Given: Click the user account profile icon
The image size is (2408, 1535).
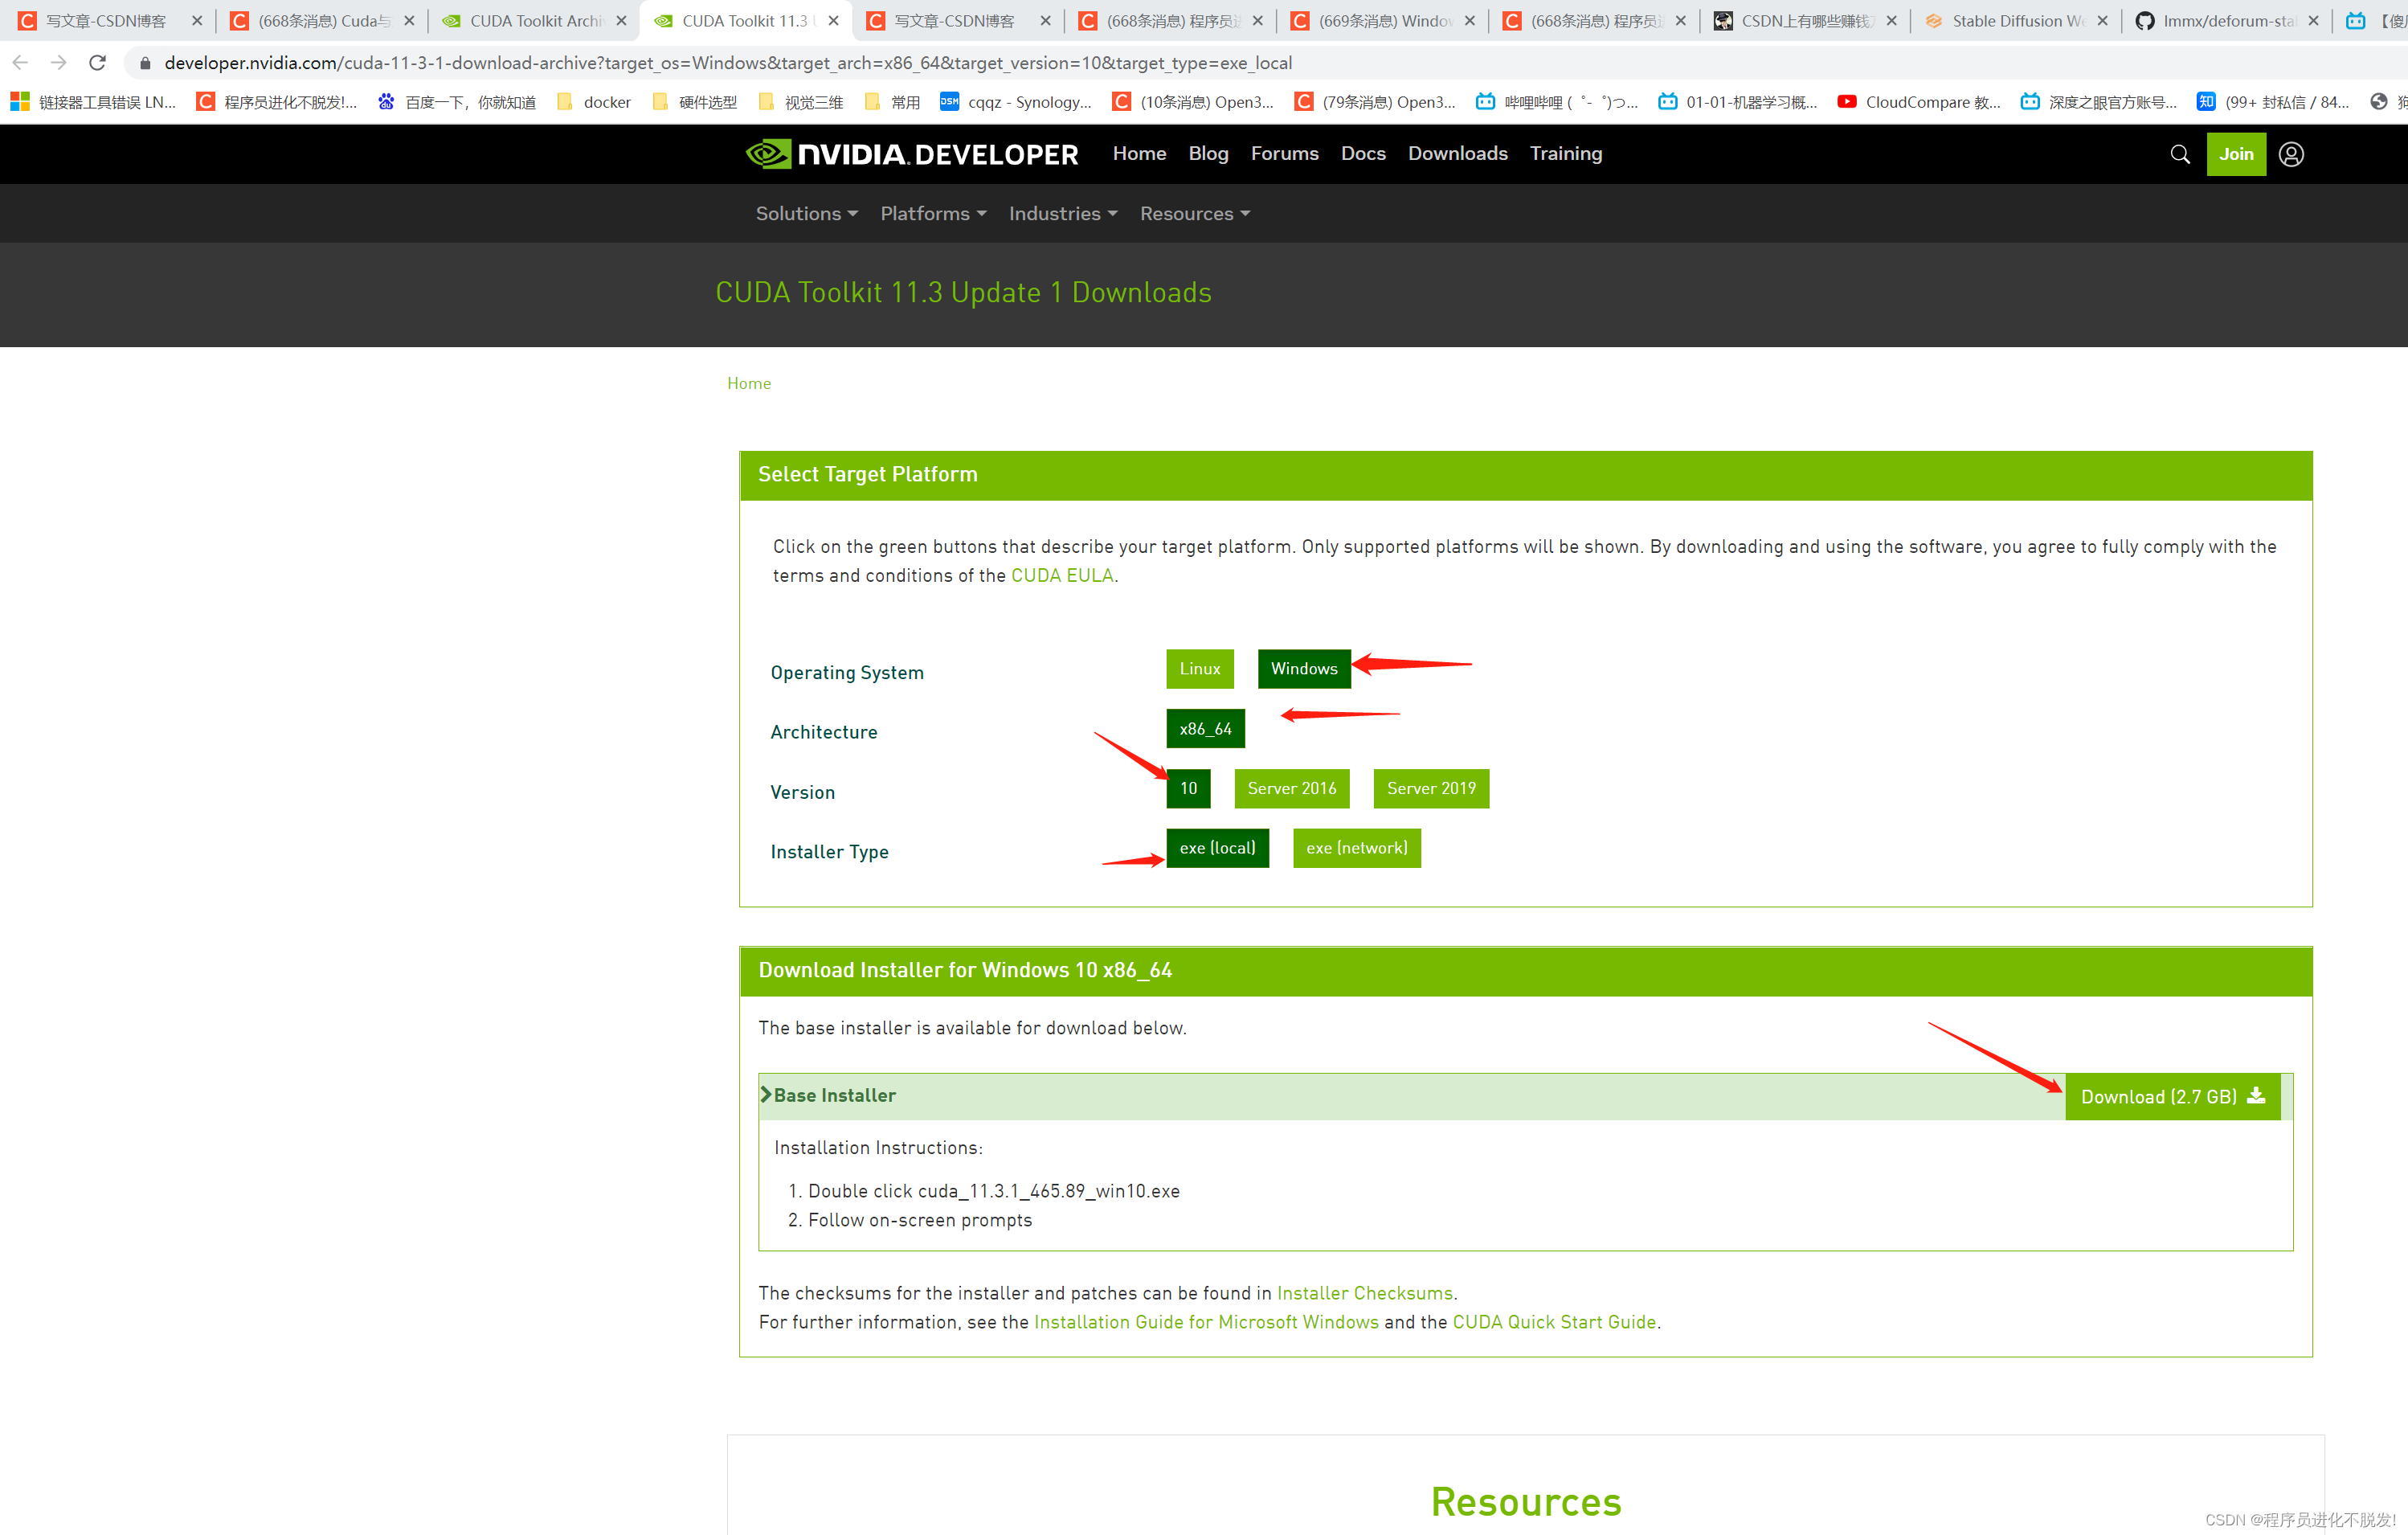Looking at the screenshot, I should click(2290, 154).
